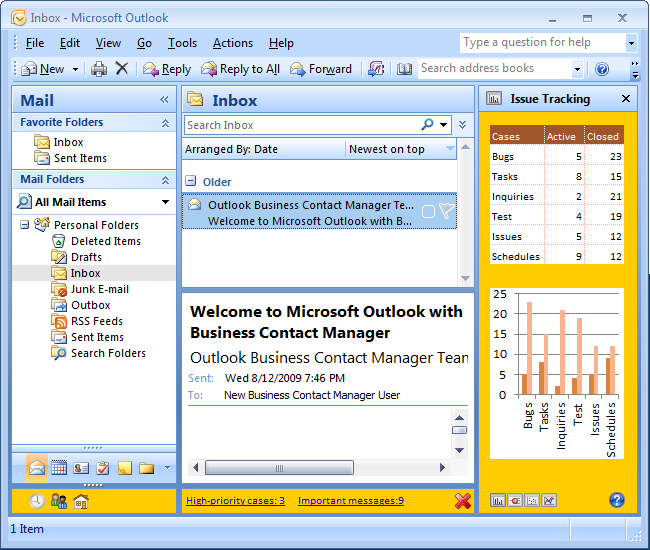Click the Type a question for help box
This screenshot has height=550, width=650.
coord(542,43)
